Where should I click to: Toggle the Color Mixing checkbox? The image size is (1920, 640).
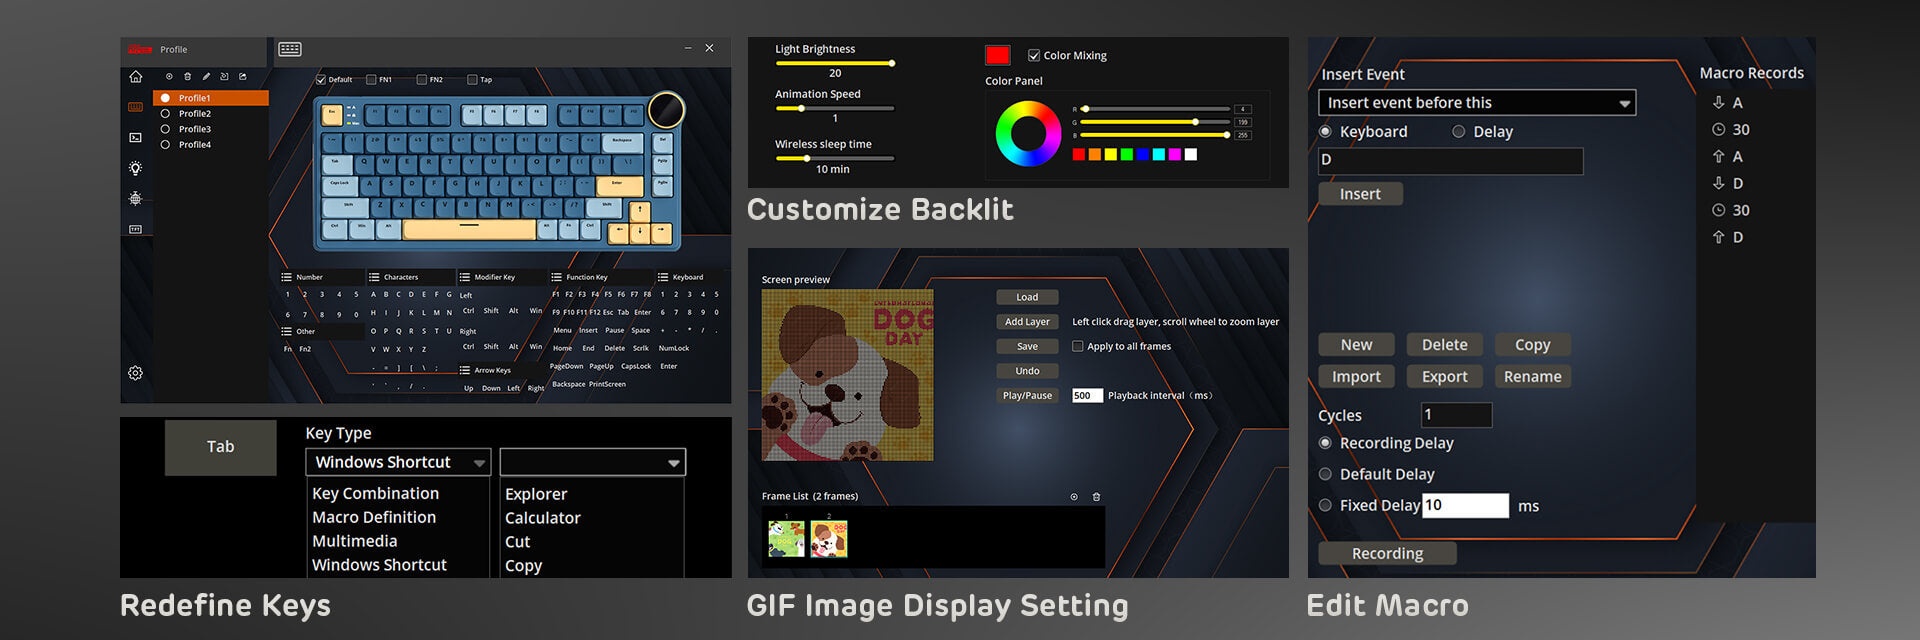pyautogui.click(x=1034, y=56)
